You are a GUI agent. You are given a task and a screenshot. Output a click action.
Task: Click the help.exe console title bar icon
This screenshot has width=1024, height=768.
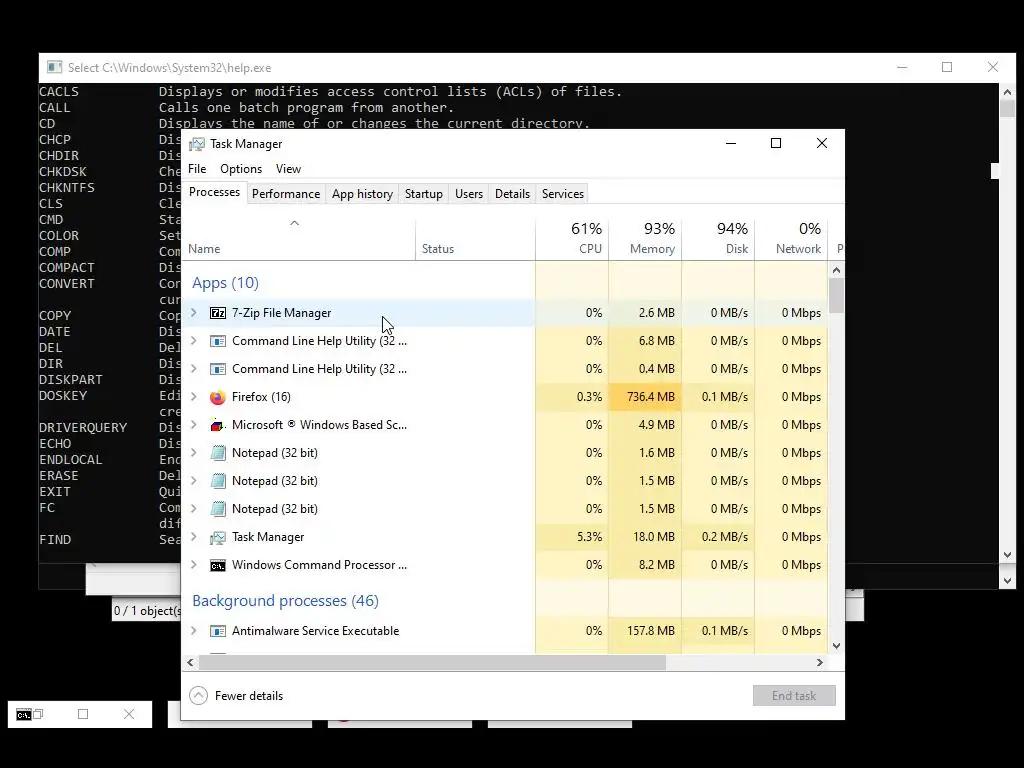click(x=55, y=67)
